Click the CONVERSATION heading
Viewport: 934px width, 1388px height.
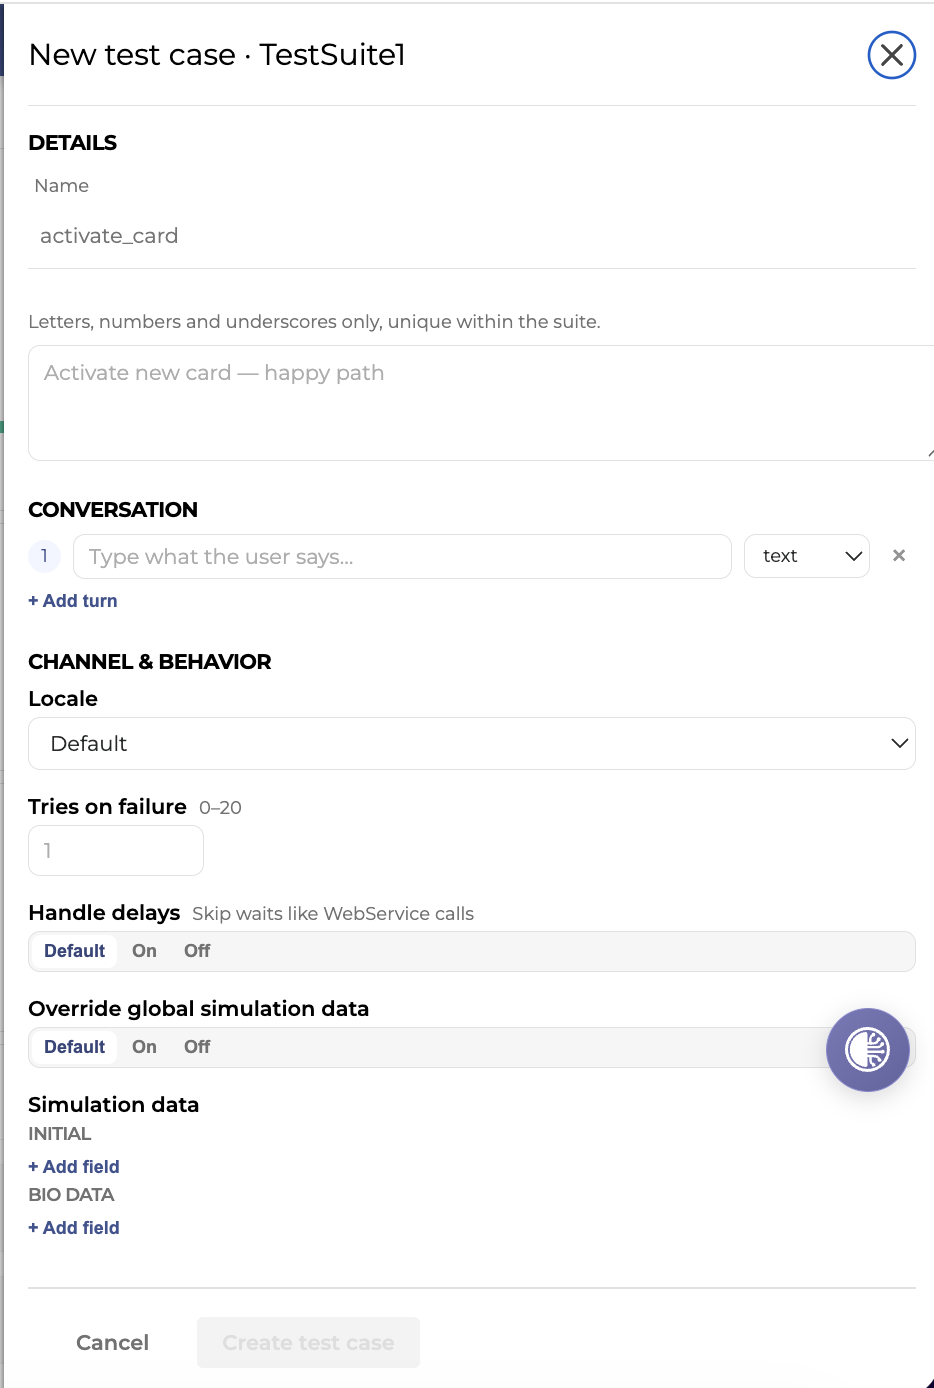113,510
